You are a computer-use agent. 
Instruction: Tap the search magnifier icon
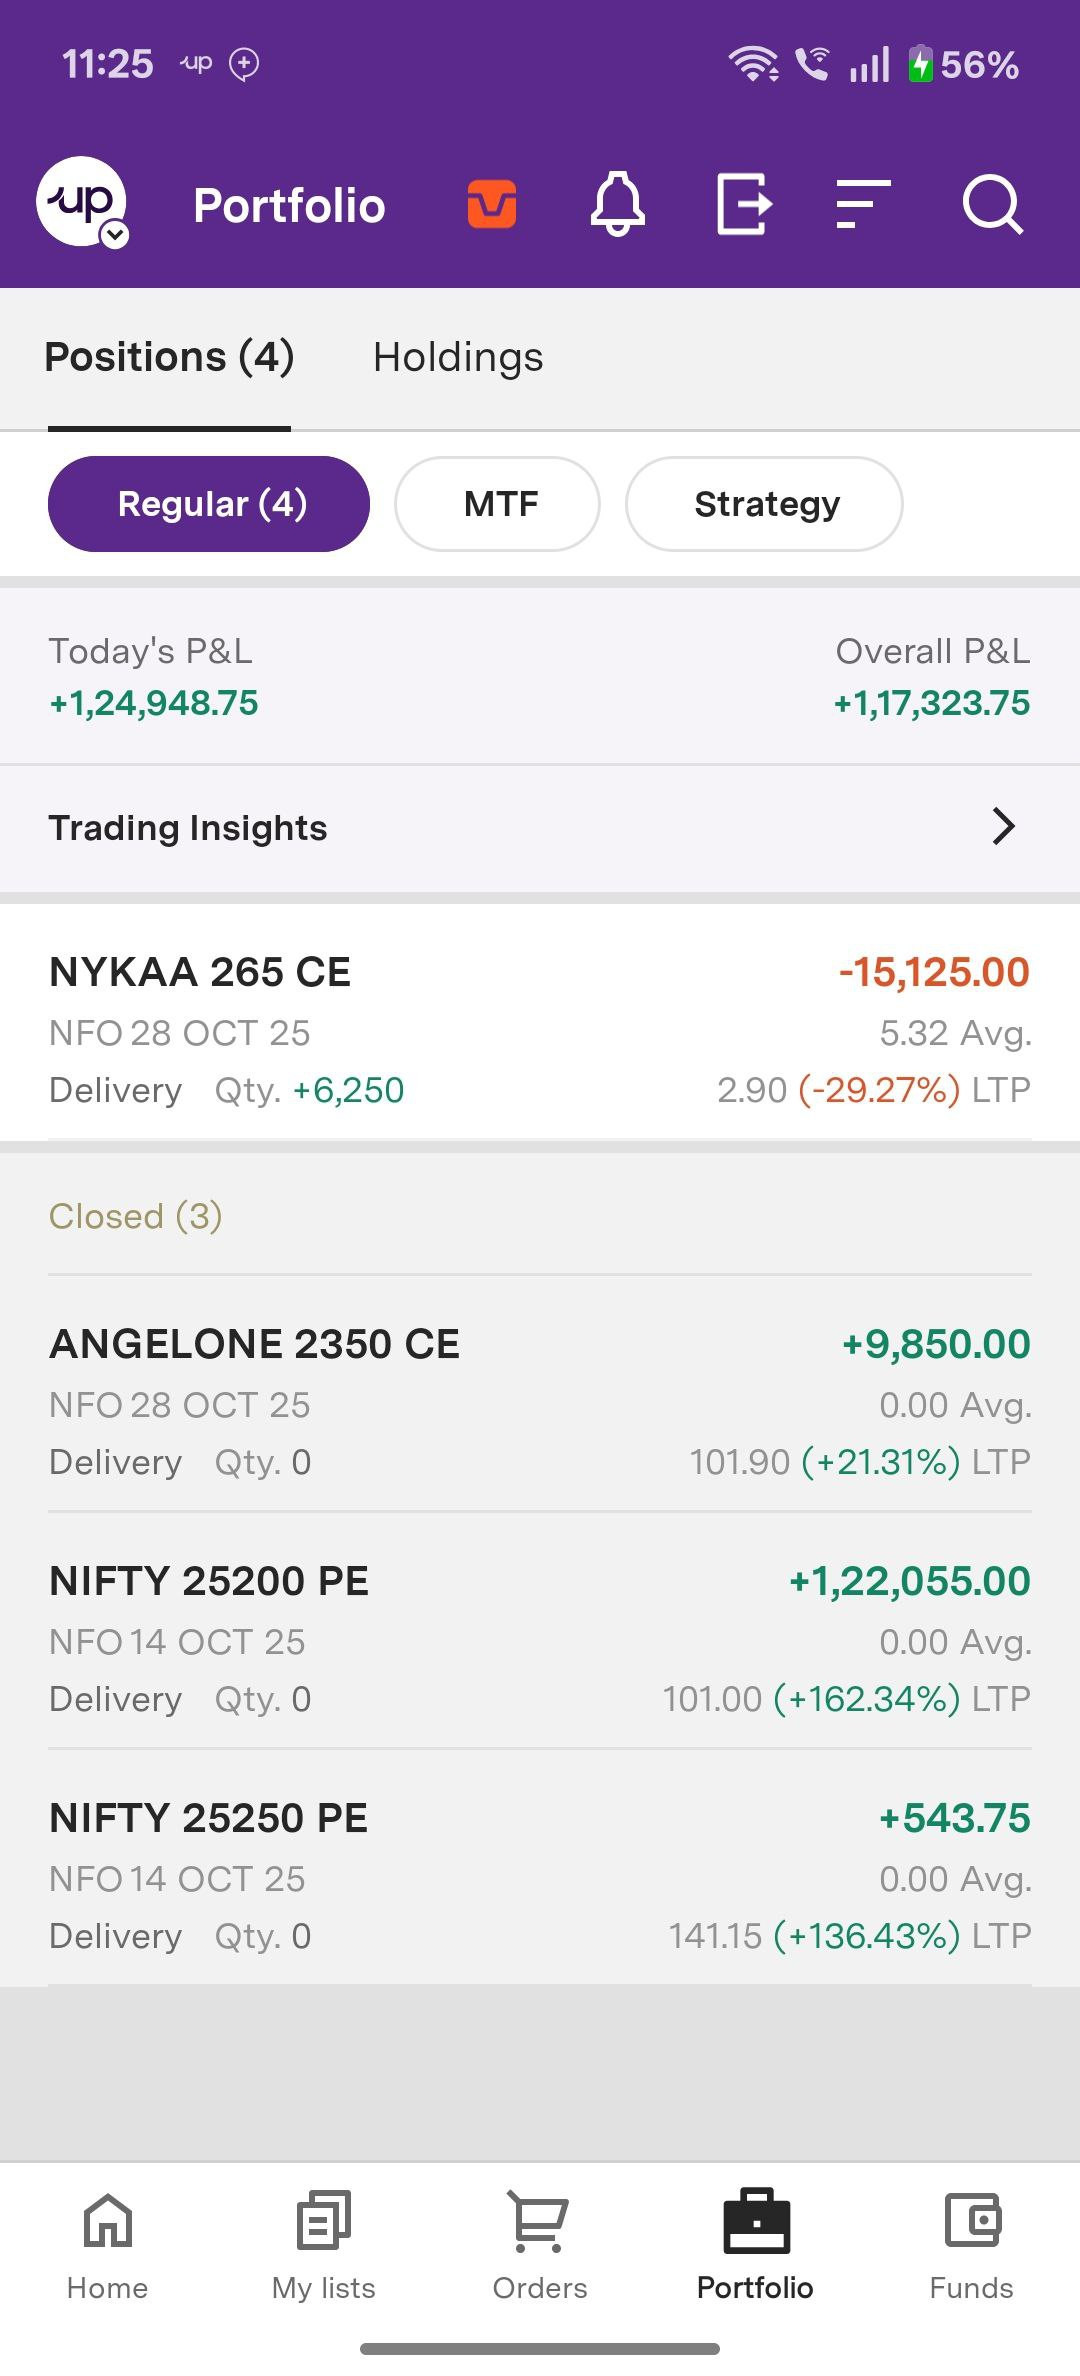click(992, 204)
